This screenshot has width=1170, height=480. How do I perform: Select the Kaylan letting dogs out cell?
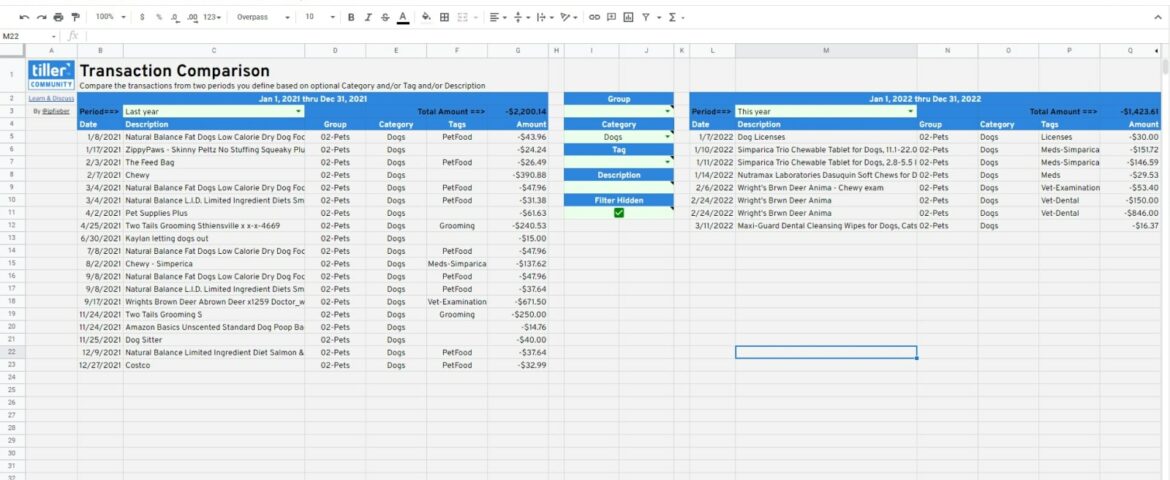[214, 238]
